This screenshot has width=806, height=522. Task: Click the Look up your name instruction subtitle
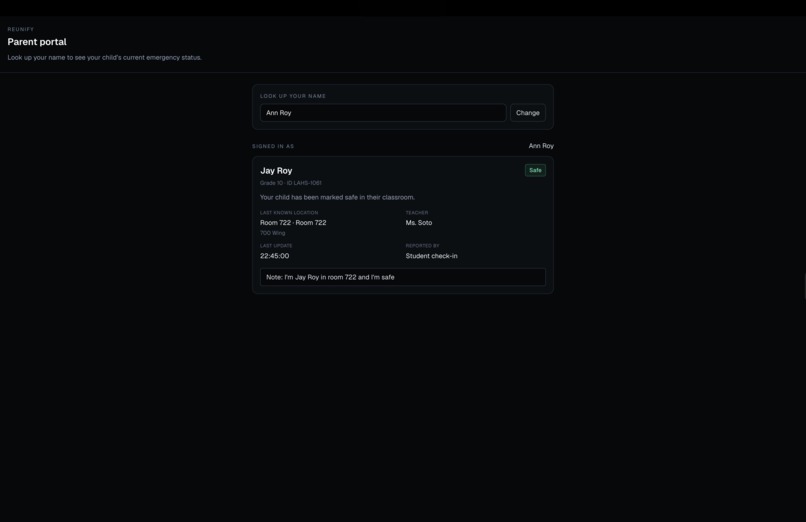click(x=104, y=58)
